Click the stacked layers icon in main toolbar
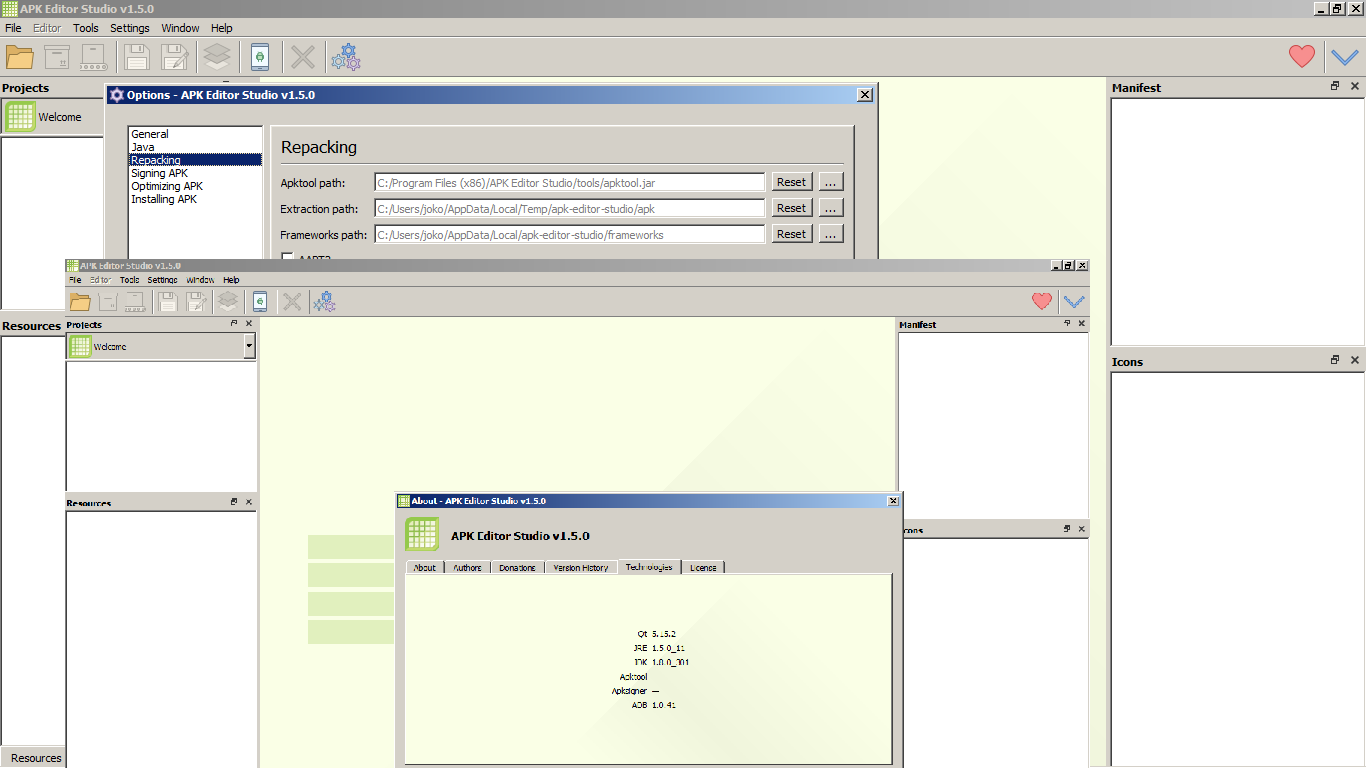 click(217, 57)
